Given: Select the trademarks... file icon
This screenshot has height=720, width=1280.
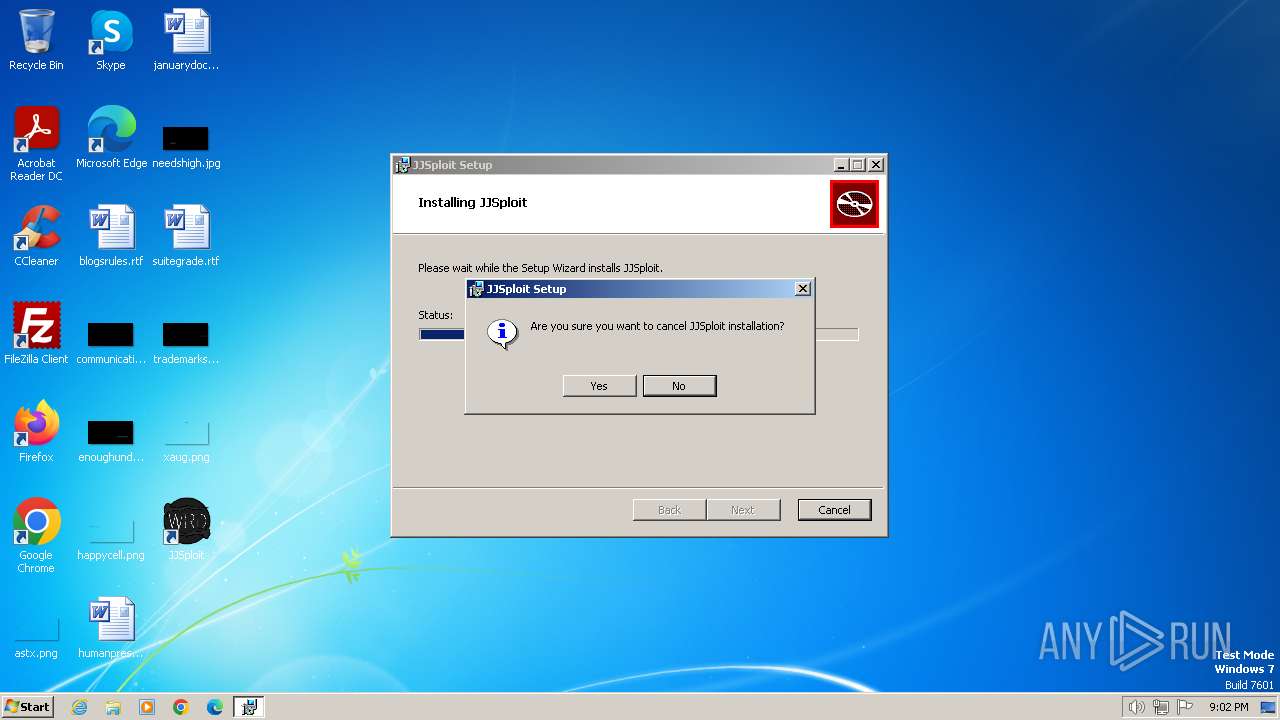Looking at the screenshot, I should [186, 342].
